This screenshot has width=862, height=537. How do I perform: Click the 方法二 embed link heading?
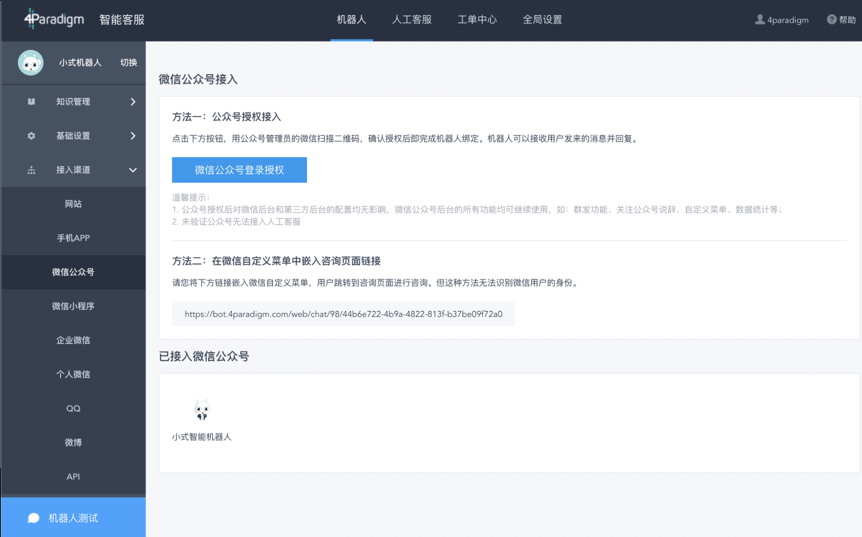click(x=277, y=261)
